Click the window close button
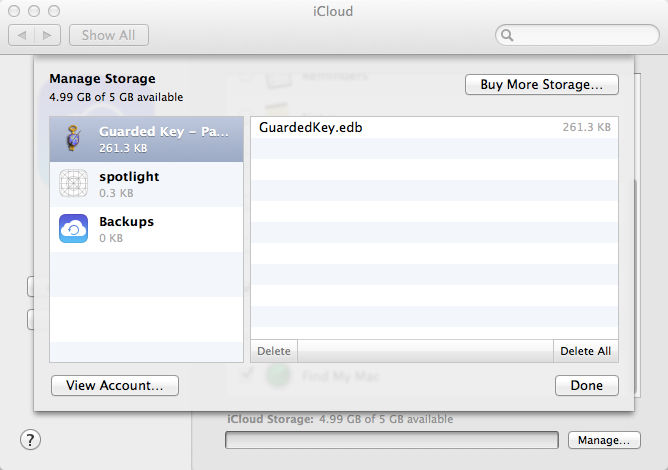Image resolution: width=668 pixels, height=470 pixels. pyautogui.click(x=14, y=11)
